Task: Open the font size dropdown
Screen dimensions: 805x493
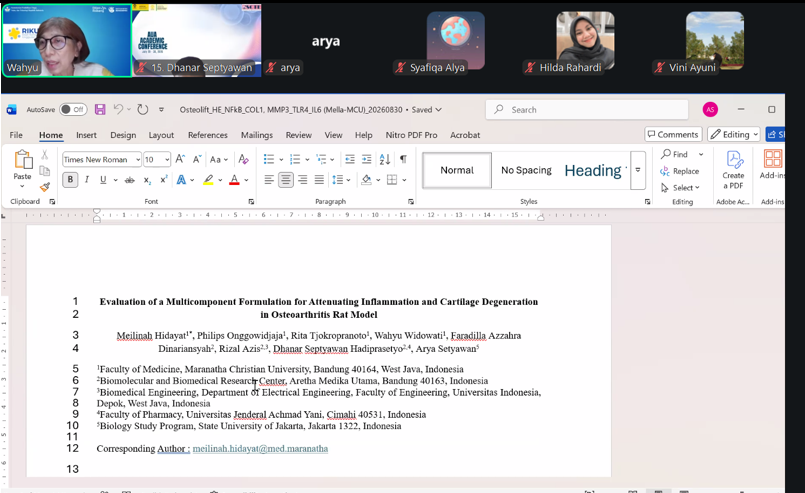Action: 167,160
